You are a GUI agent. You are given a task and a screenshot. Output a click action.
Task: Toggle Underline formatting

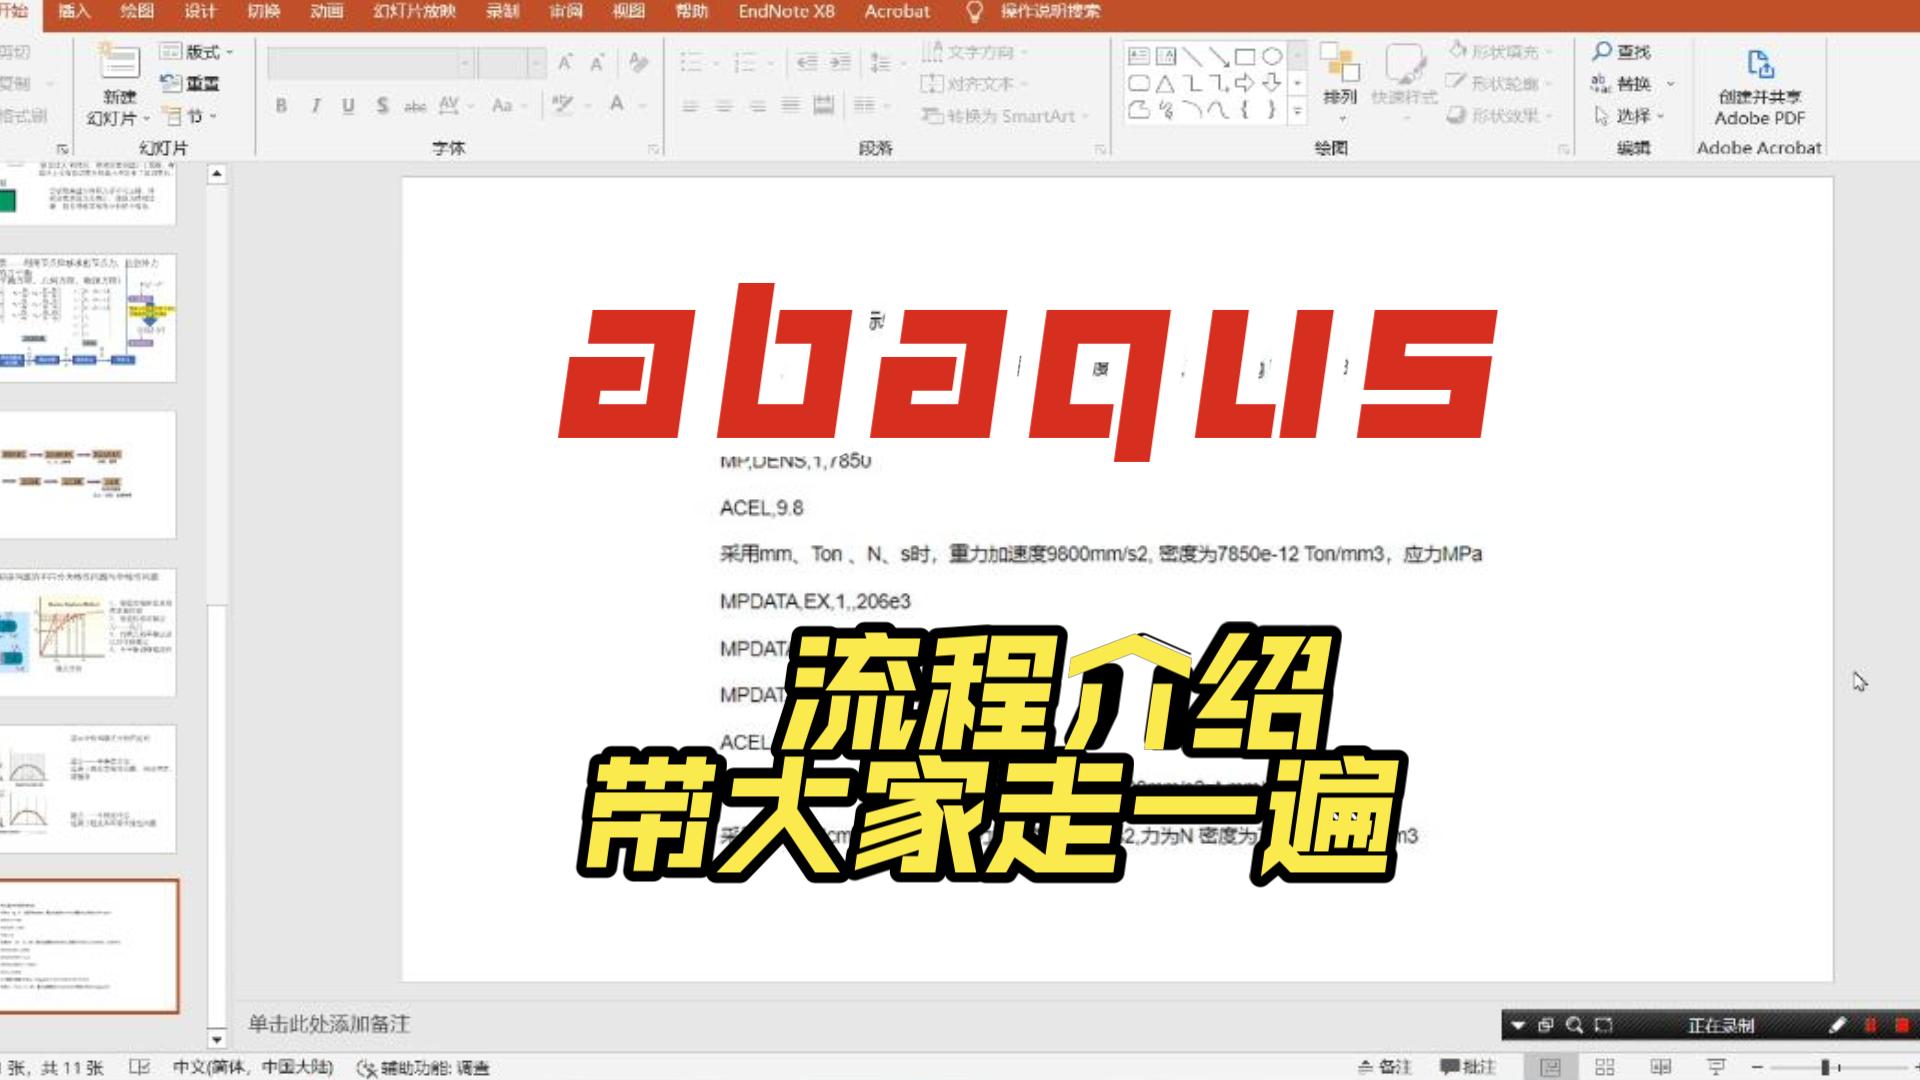[x=348, y=105]
